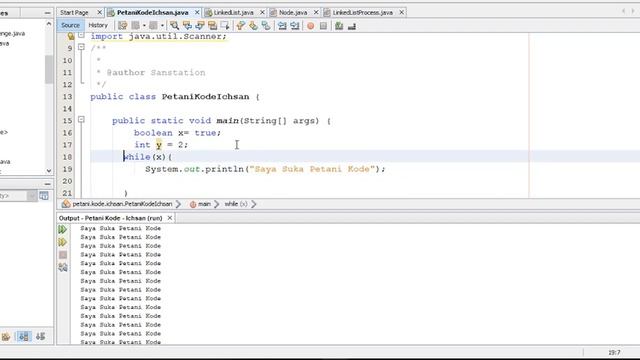Image resolution: width=640 pixels, height=360 pixels.
Task: Click the Forward navigation arrow icon
Action: point(153,26)
